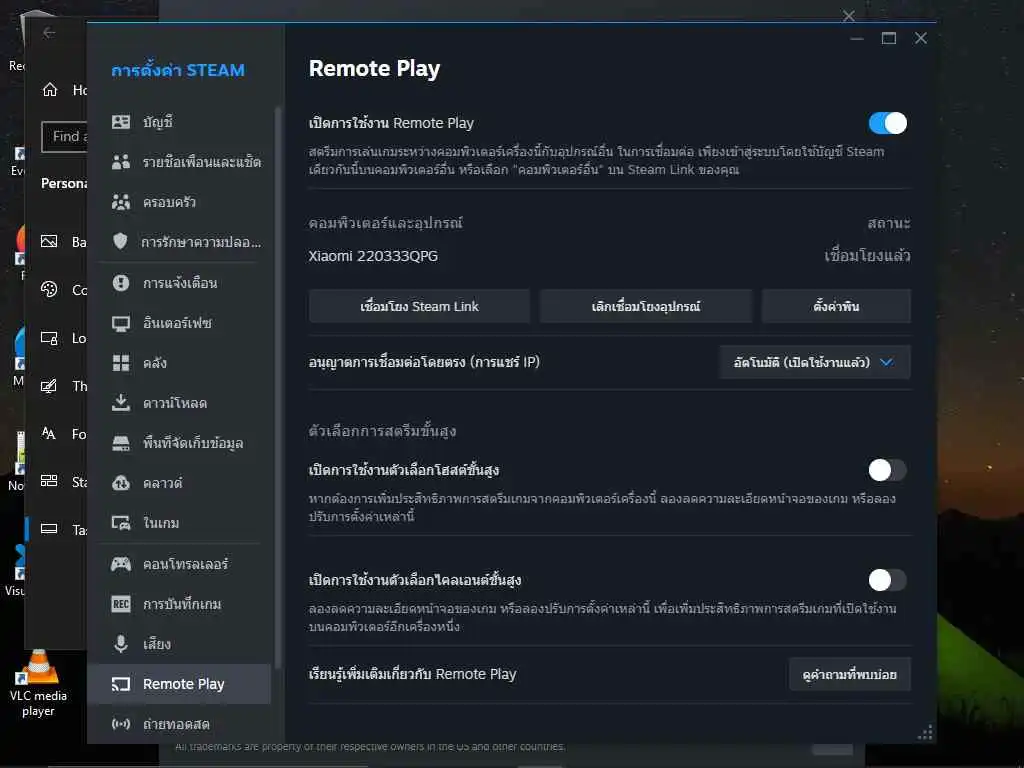Image resolution: width=1024 pixels, height=768 pixels.
Task: Open Taskbar icon in Windows Settings
Action: pyautogui.click(x=49, y=529)
